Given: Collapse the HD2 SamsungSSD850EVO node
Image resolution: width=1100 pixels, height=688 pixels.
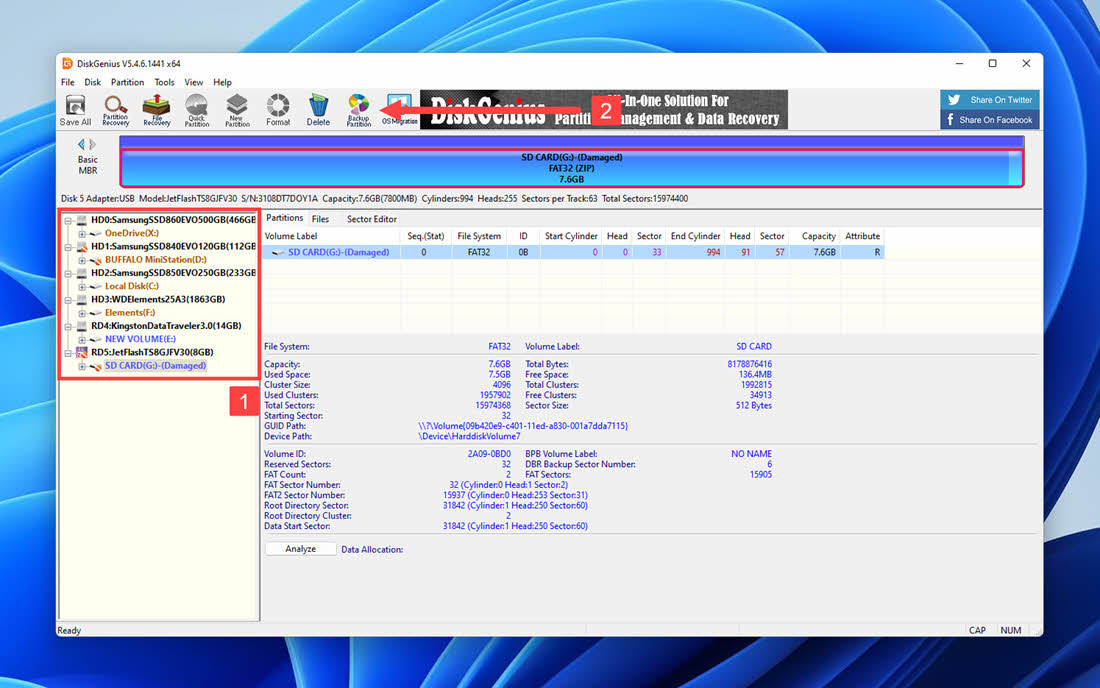Looking at the screenshot, I should 68,274.
